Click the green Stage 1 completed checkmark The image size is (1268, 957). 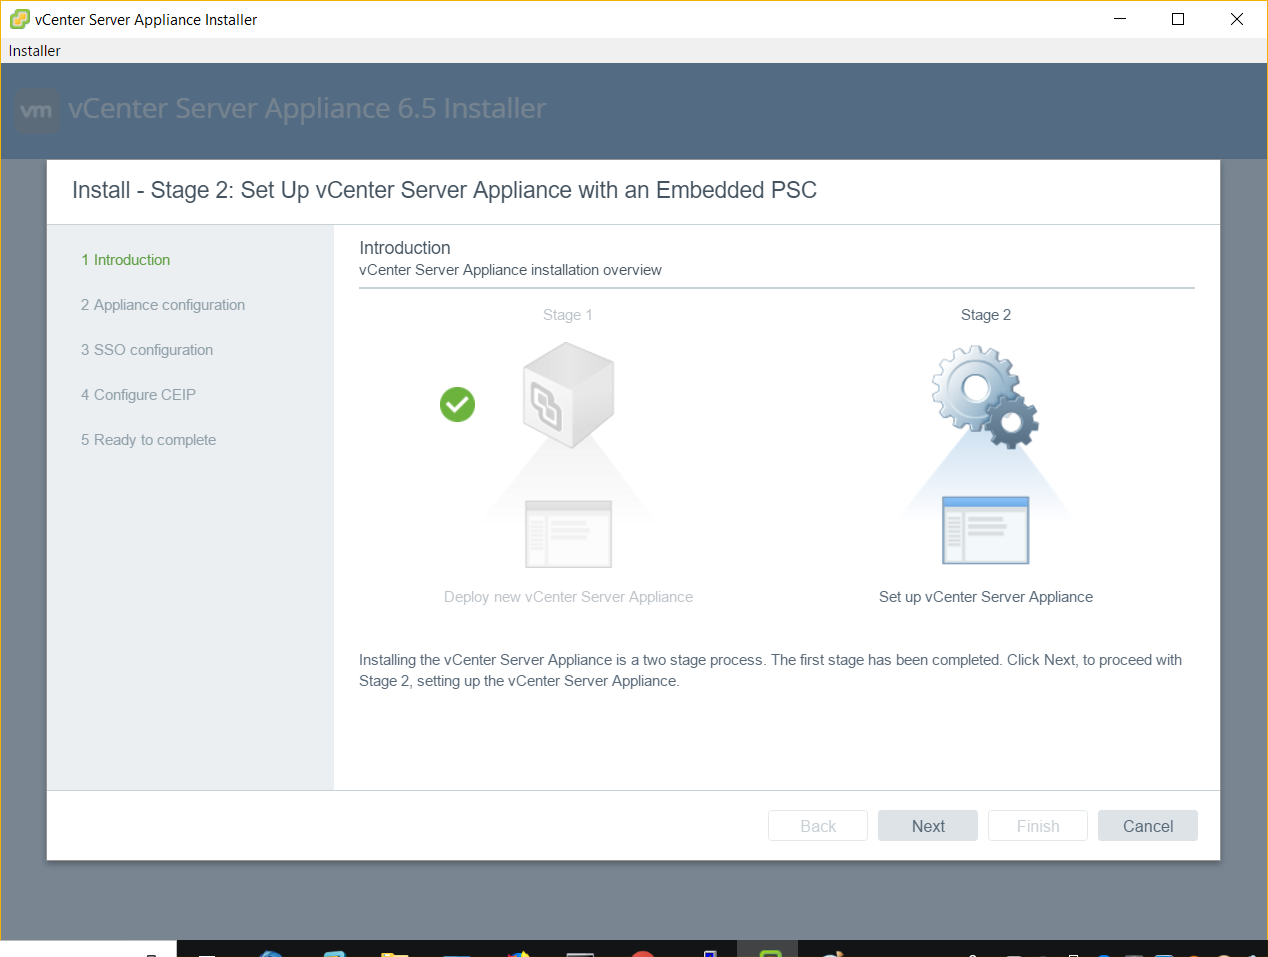(457, 405)
